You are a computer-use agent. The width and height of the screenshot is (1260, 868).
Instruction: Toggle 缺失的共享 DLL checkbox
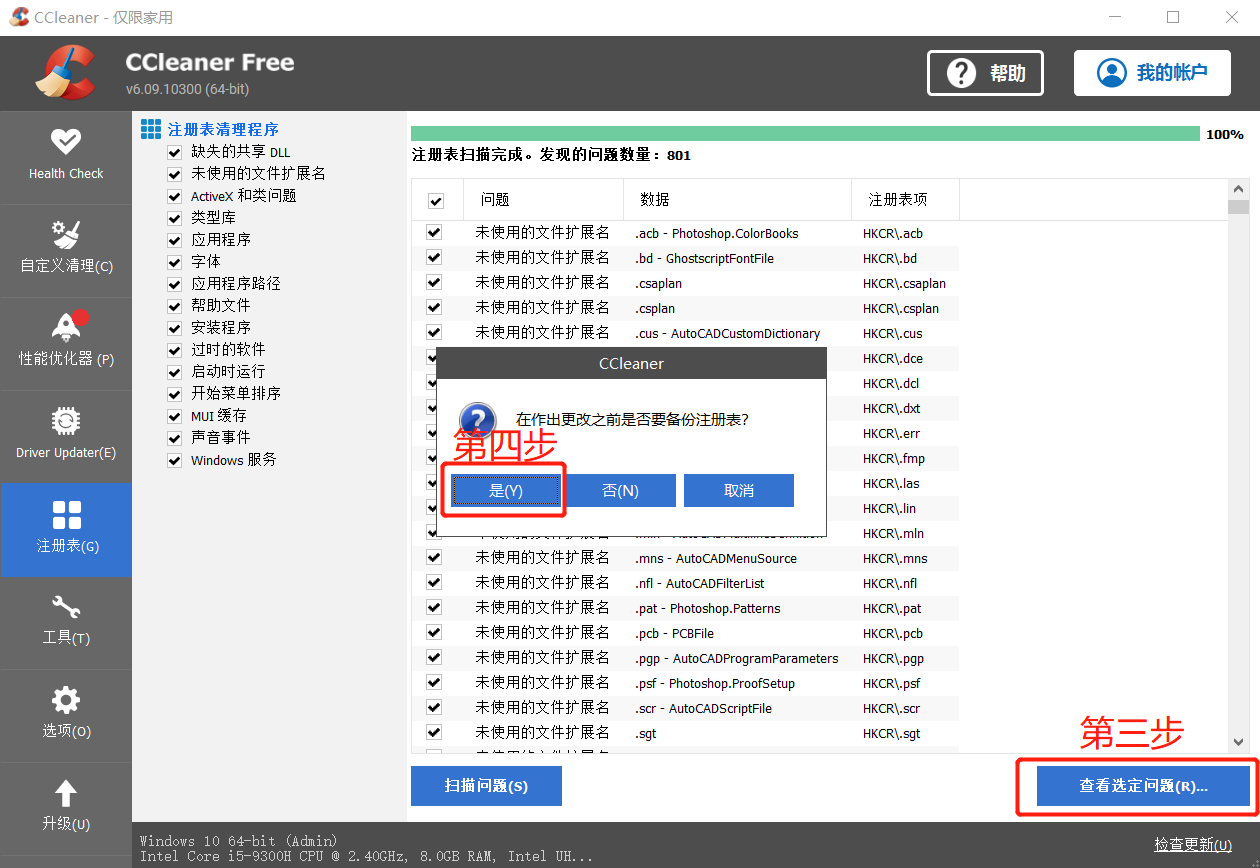coord(174,152)
